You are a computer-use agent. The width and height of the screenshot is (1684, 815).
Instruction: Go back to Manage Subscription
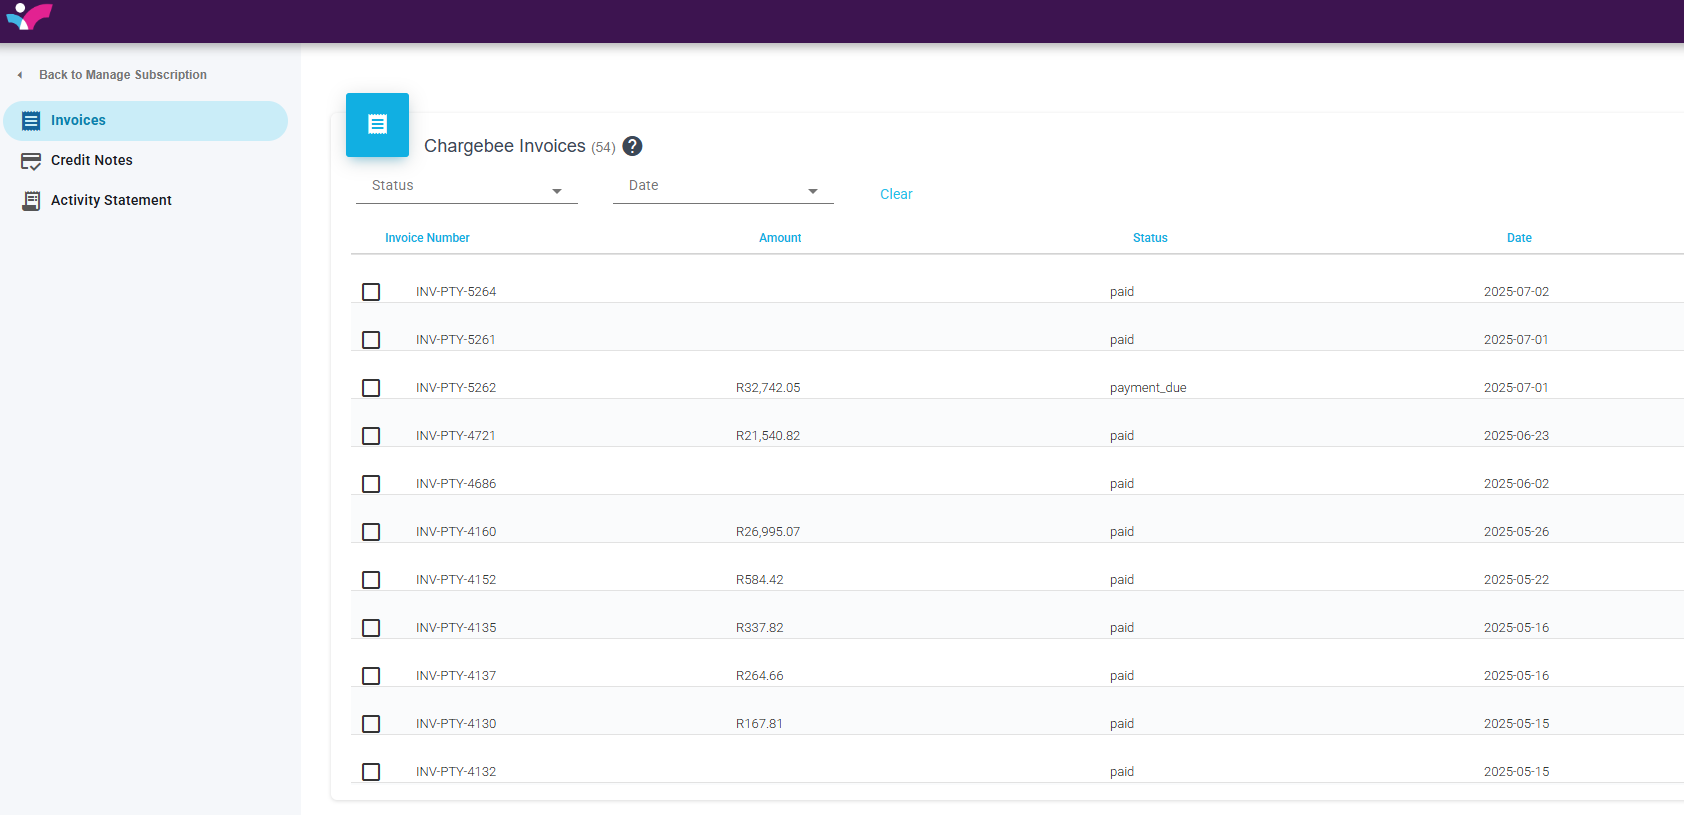pyautogui.click(x=123, y=75)
